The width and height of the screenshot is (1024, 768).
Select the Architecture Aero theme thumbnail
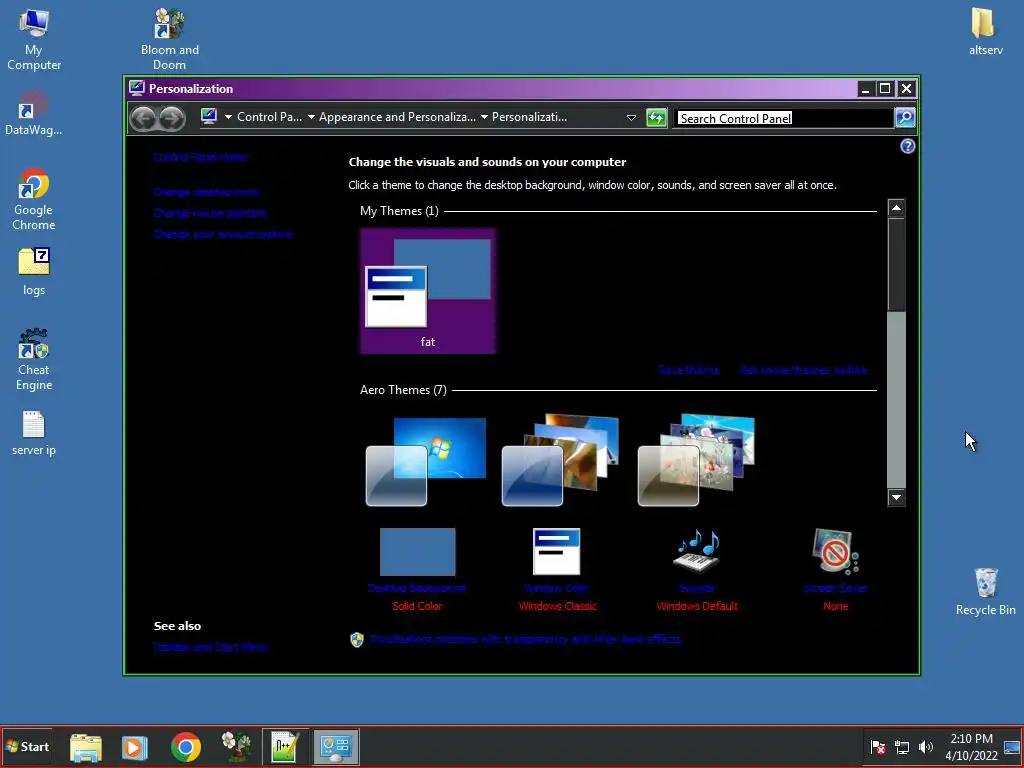pyautogui.click(x=560, y=460)
